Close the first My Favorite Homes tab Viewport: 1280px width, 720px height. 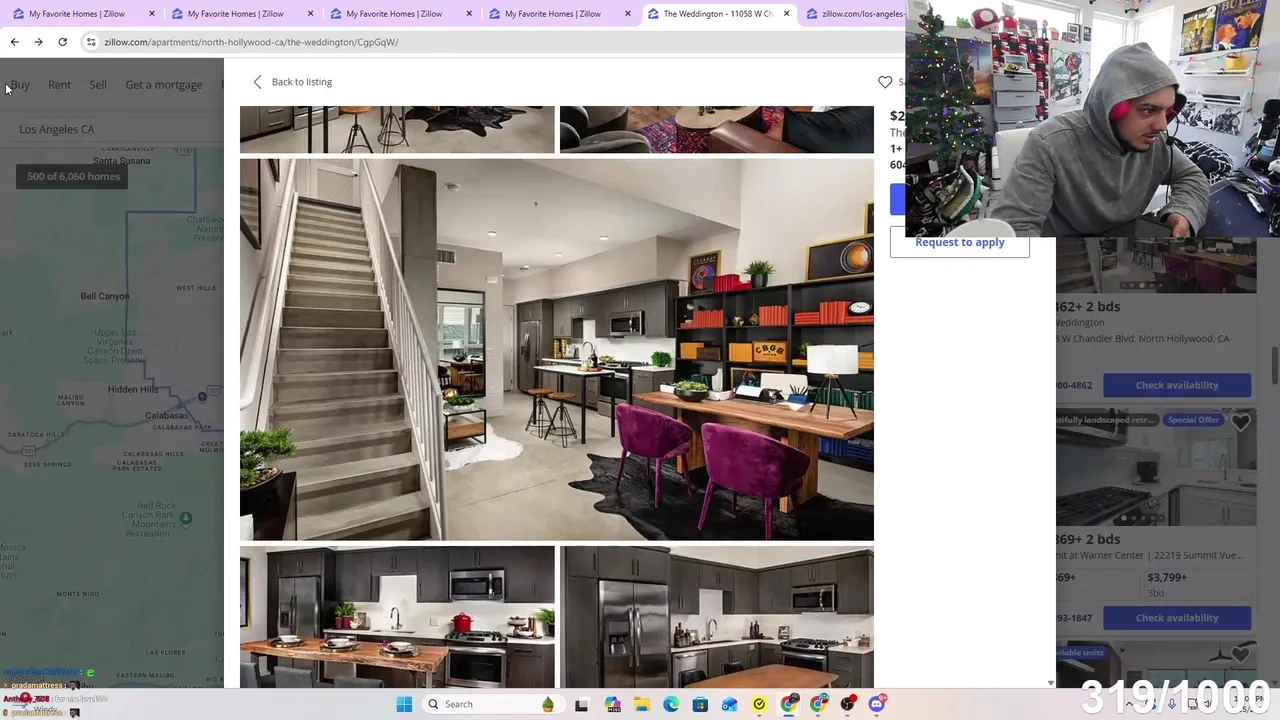pos(152,14)
